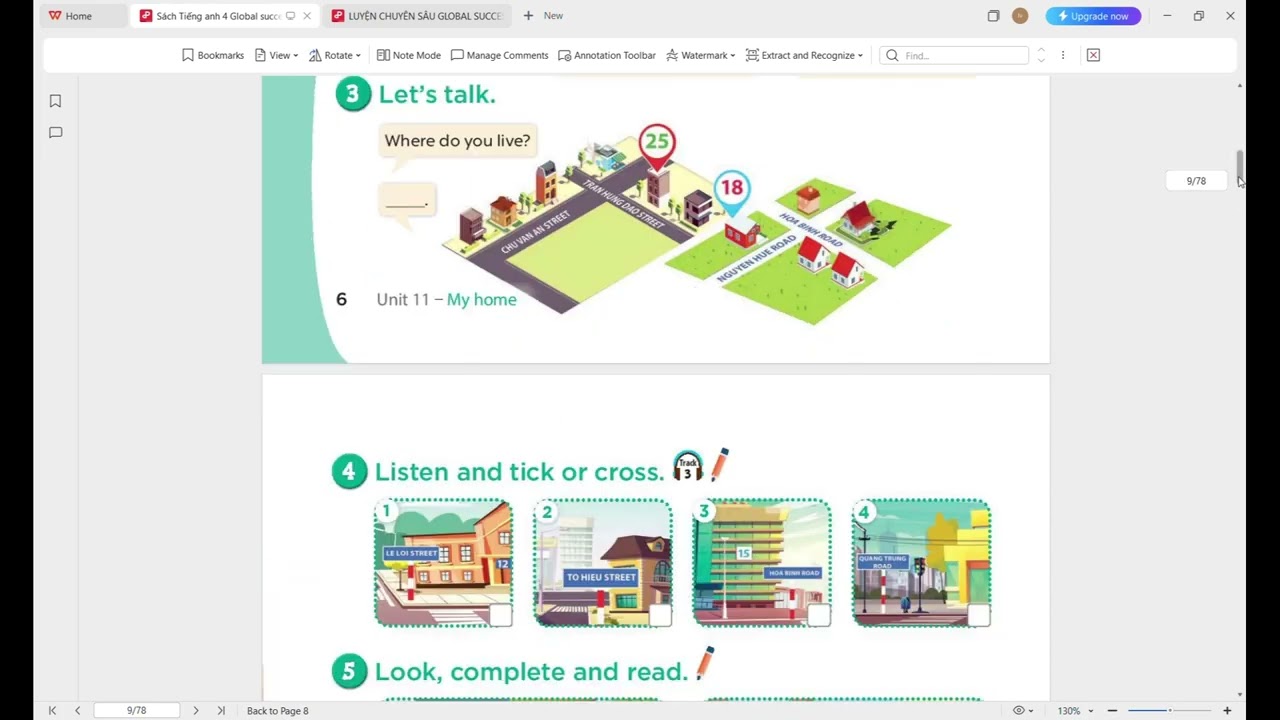Close the toolbar with the X box icon
1280x720 pixels.
(1093, 56)
